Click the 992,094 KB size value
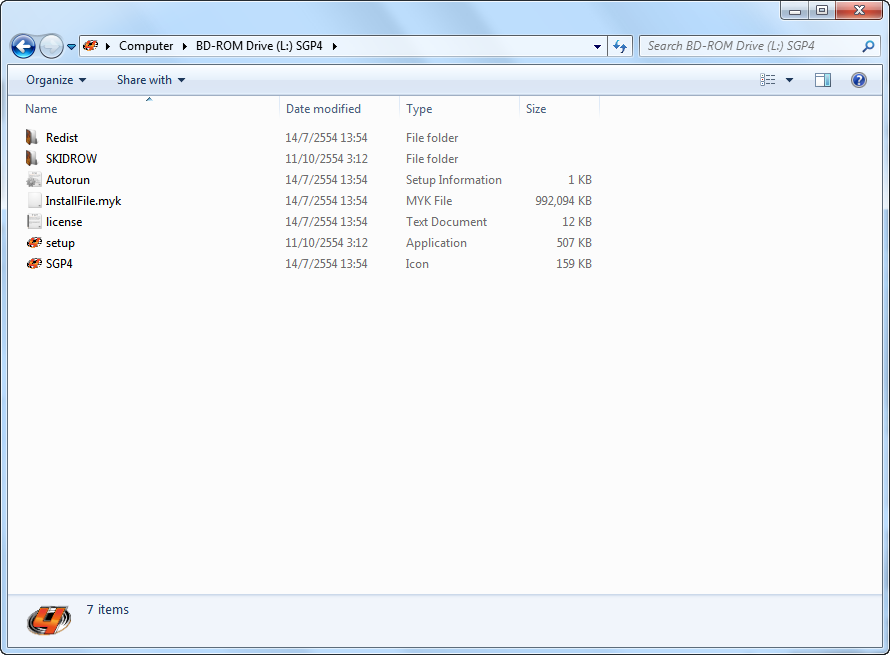The width and height of the screenshot is (890, 655). pyautogui.click(x=563, y=200)
